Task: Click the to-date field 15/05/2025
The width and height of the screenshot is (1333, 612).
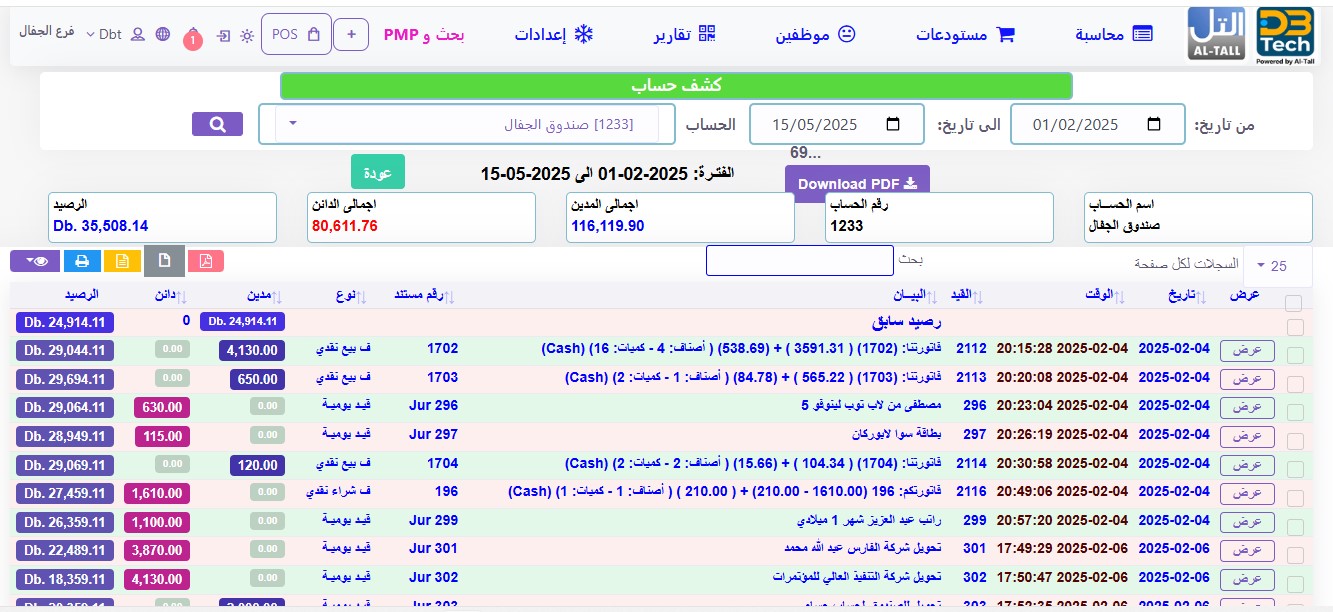Action: coord(837,124)
